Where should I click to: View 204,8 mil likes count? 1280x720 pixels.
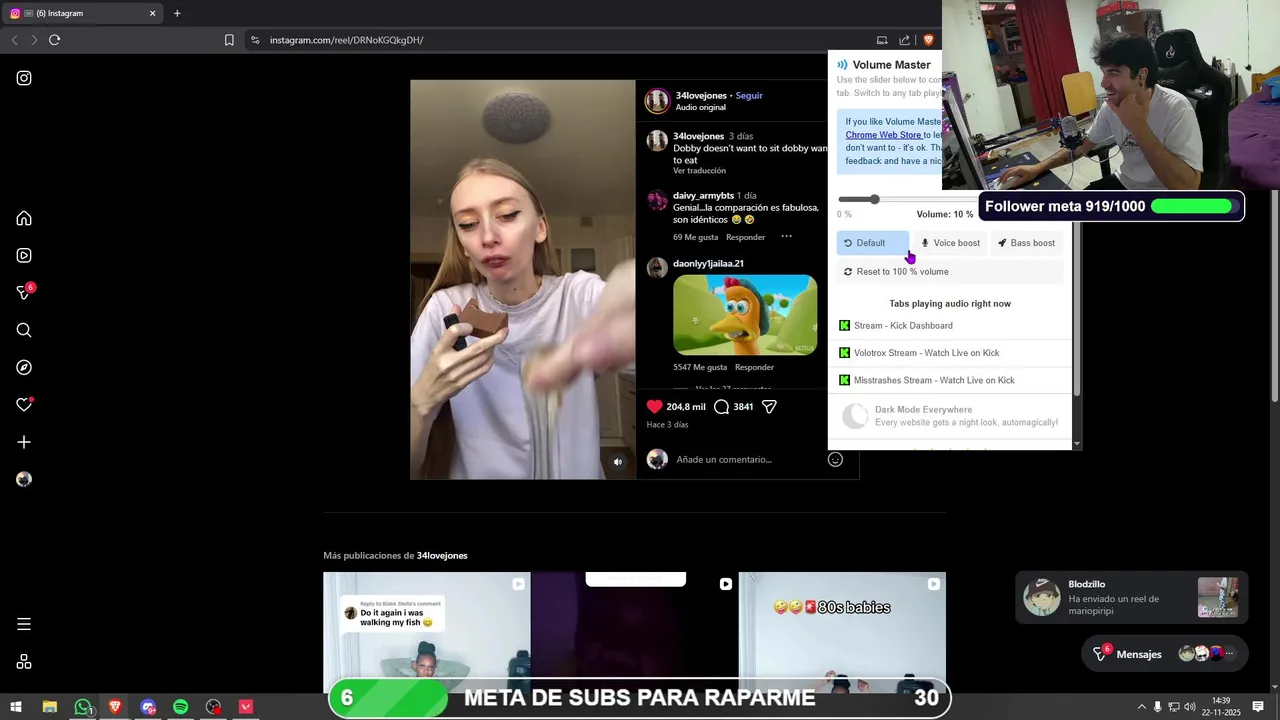pyautogui.click(x=686, y=407)
